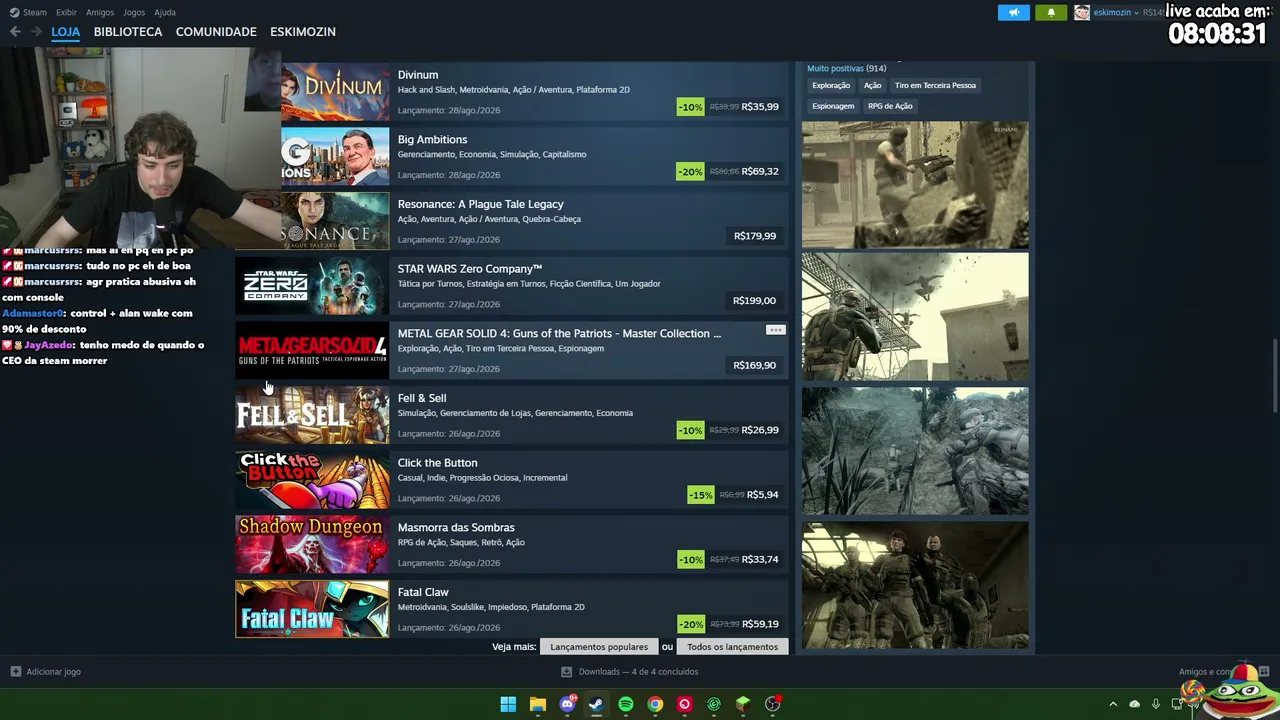Open the Exibir menu
The height and width of the screenshot is (720, 1280).
click(x=66, y=12)
